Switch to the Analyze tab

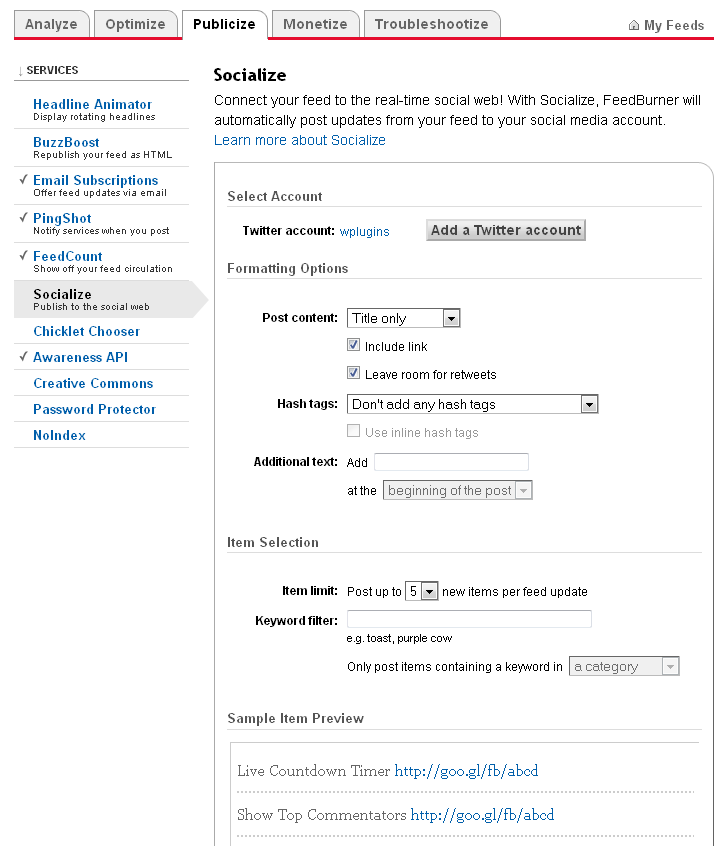(51, 25)
